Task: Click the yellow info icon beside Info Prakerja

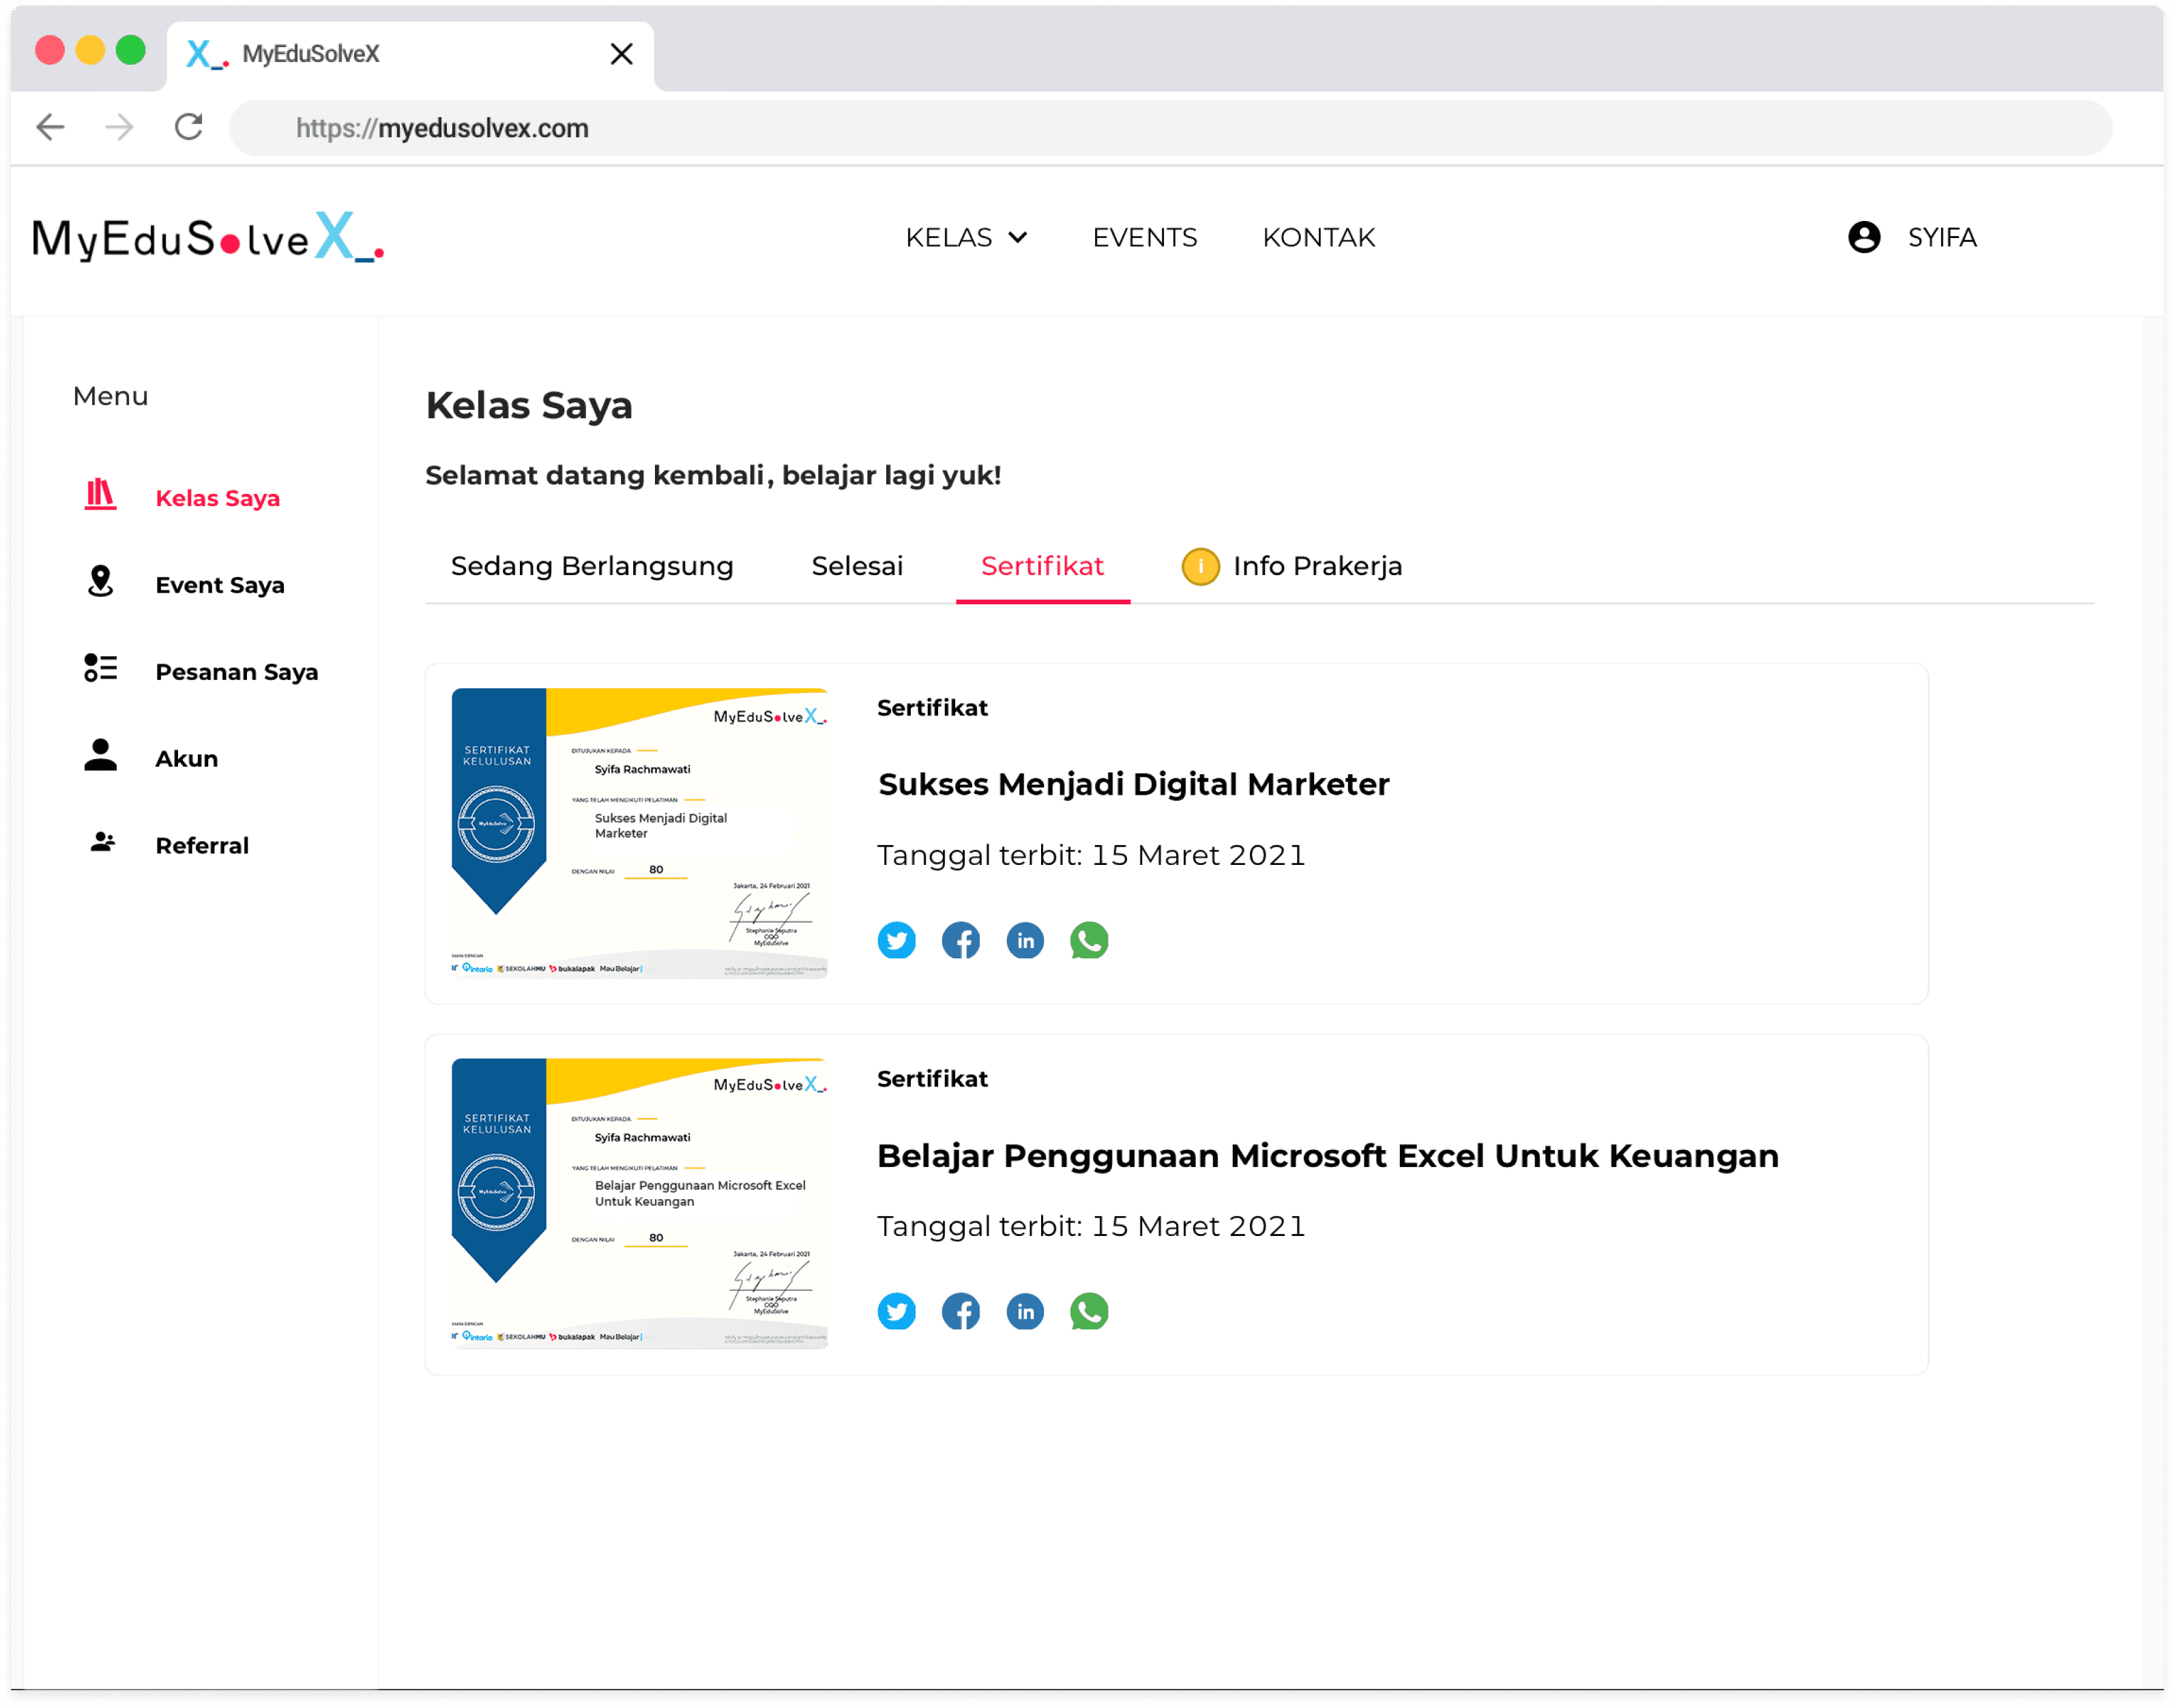Action: click(1200, 566)
